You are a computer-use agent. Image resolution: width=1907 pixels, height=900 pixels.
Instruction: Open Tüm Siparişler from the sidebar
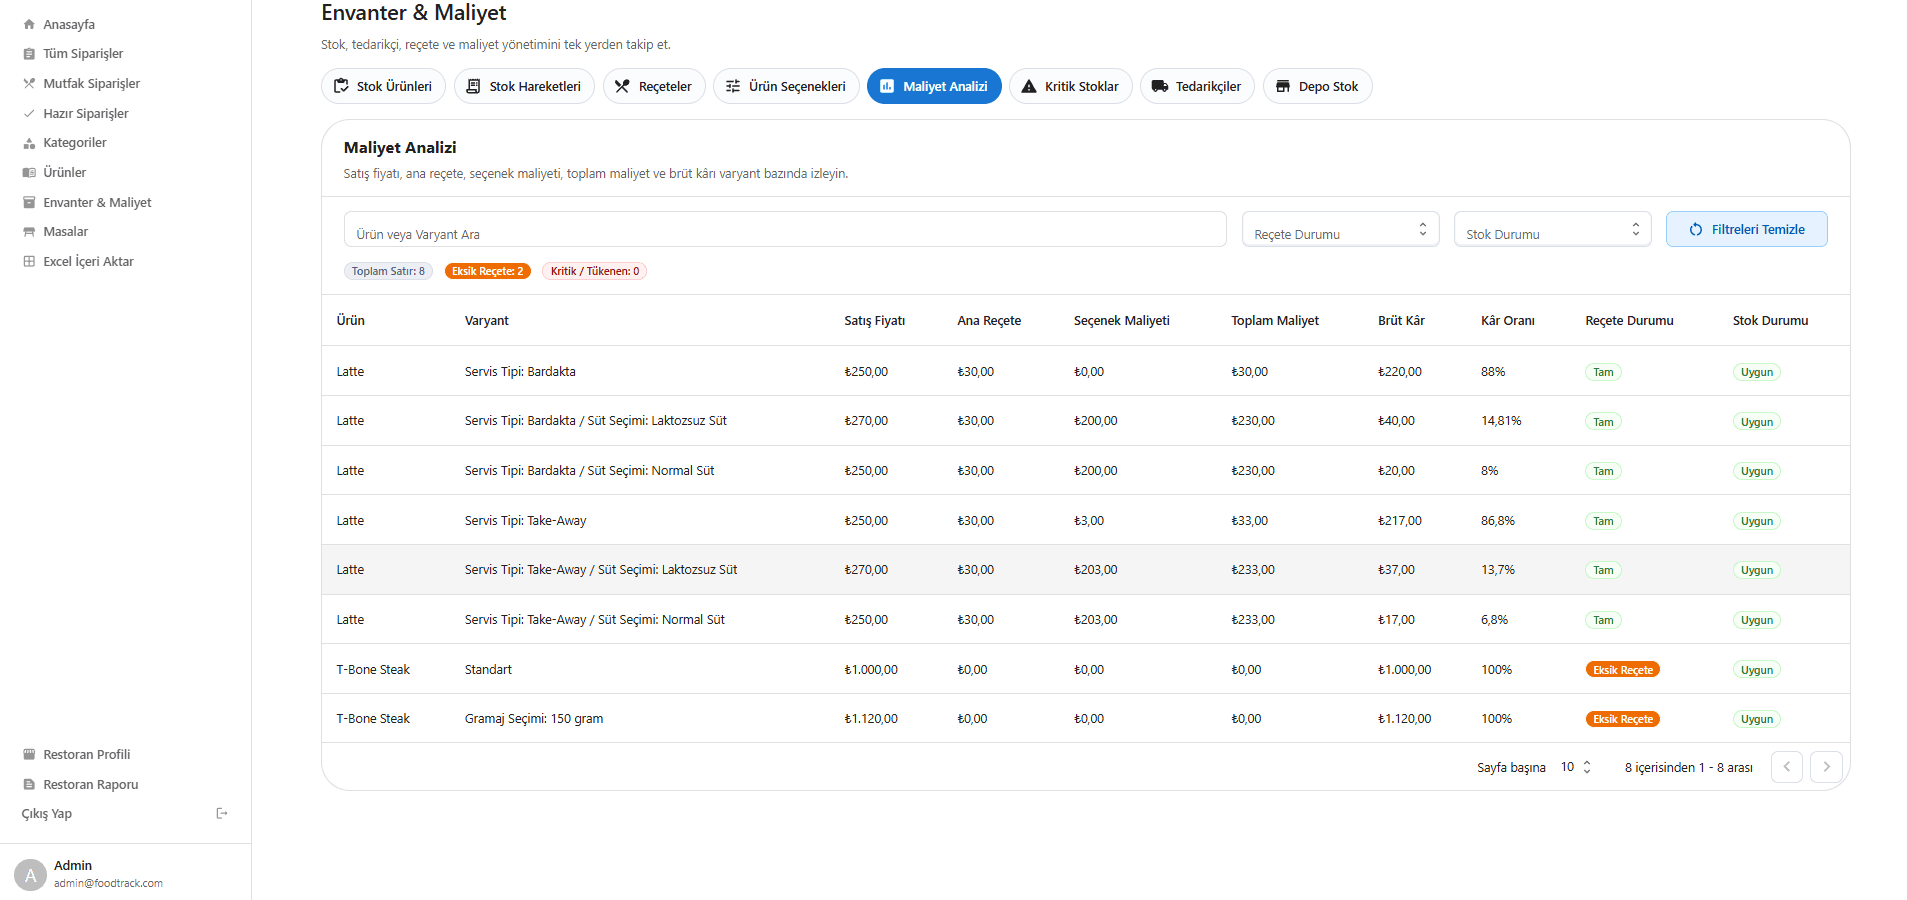83,54
